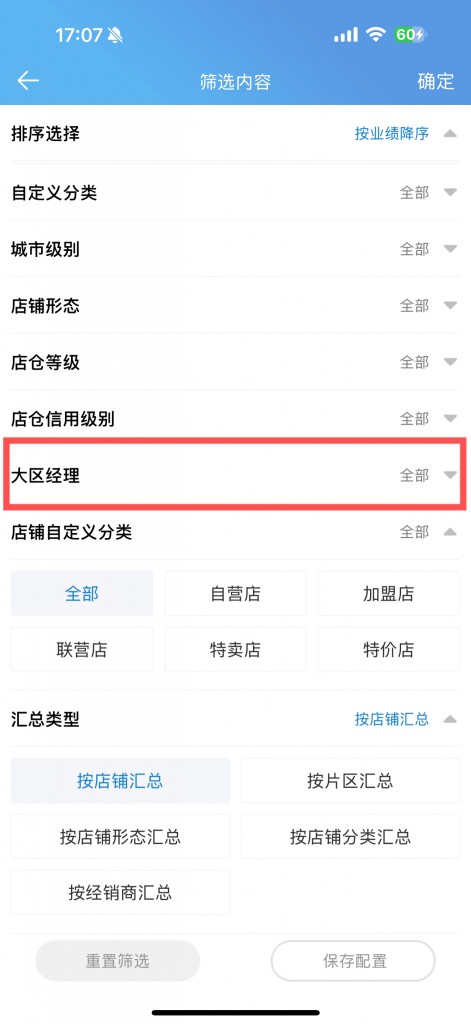Choose the 特卖店 option

[x=235, y=650]
